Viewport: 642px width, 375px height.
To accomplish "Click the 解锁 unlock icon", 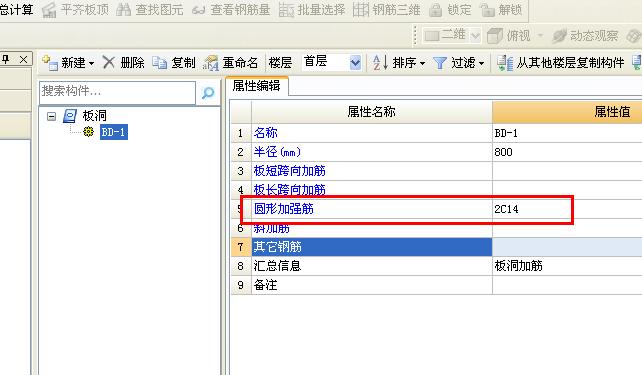I will pyautogui.click(x=487, y=10).
